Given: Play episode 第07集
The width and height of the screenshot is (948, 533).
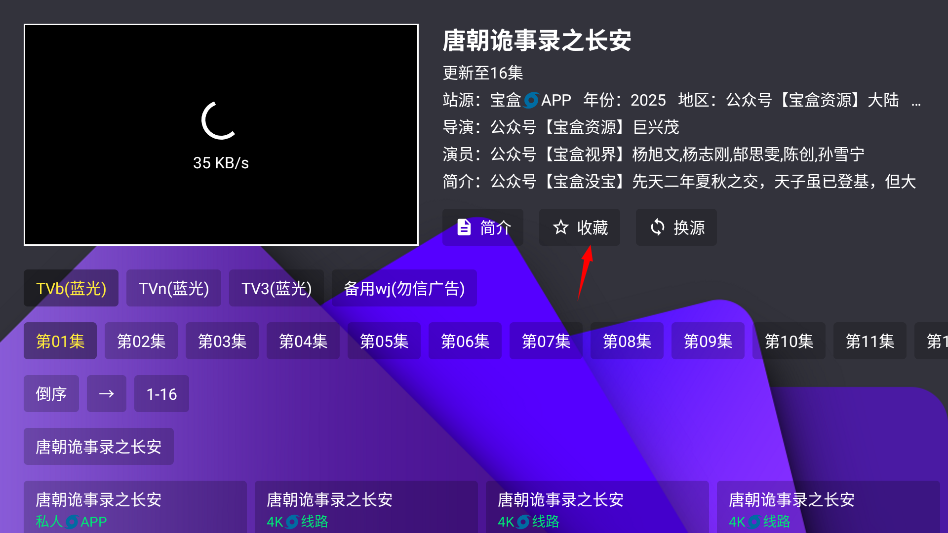Looking at the screenshot, I should click(x=547, y=341).
